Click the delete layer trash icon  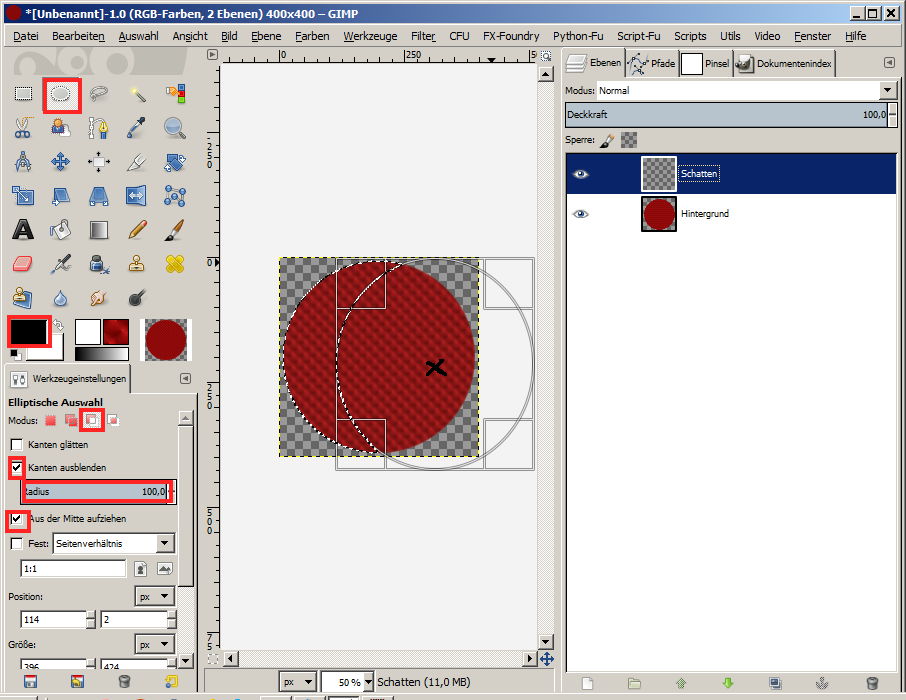[x=872, y=683]
